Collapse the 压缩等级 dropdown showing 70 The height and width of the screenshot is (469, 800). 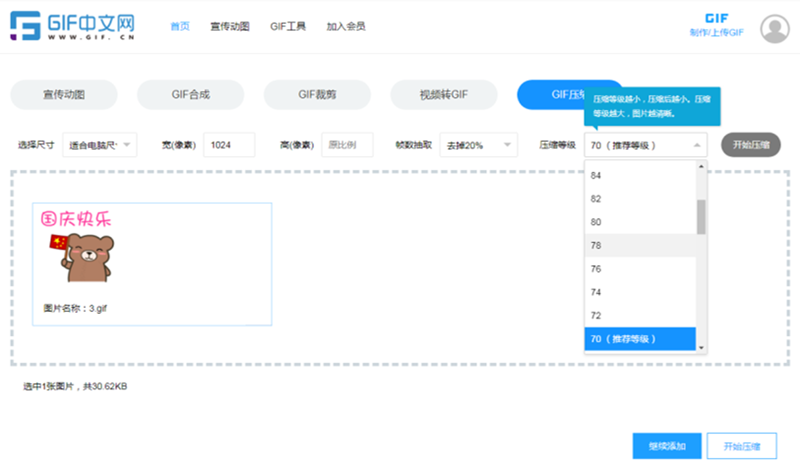(x=645, y=145)
